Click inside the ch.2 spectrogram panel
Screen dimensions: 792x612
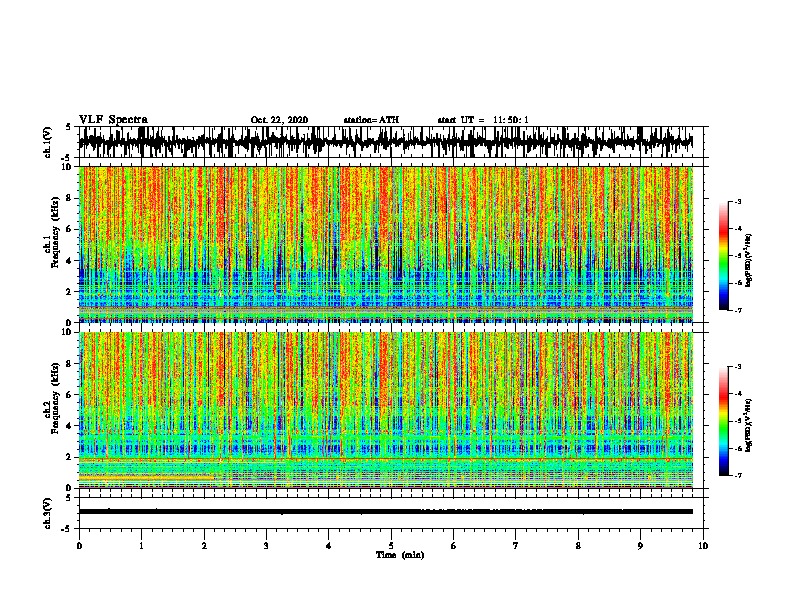[385, 410]
